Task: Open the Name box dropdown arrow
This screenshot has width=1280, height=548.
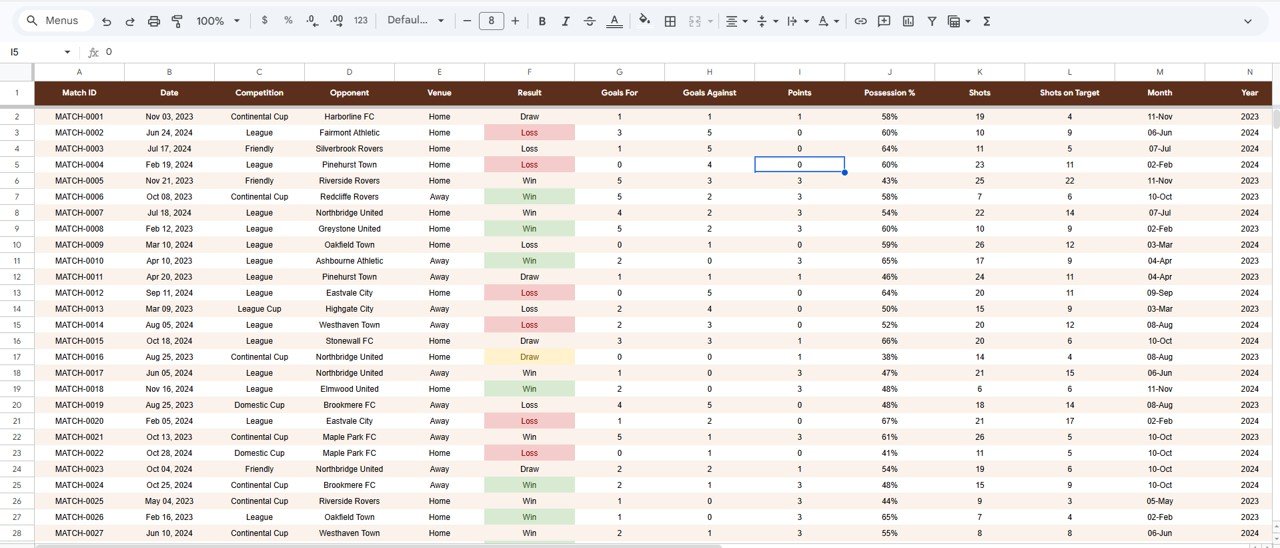Action: [x=67, y=52]
